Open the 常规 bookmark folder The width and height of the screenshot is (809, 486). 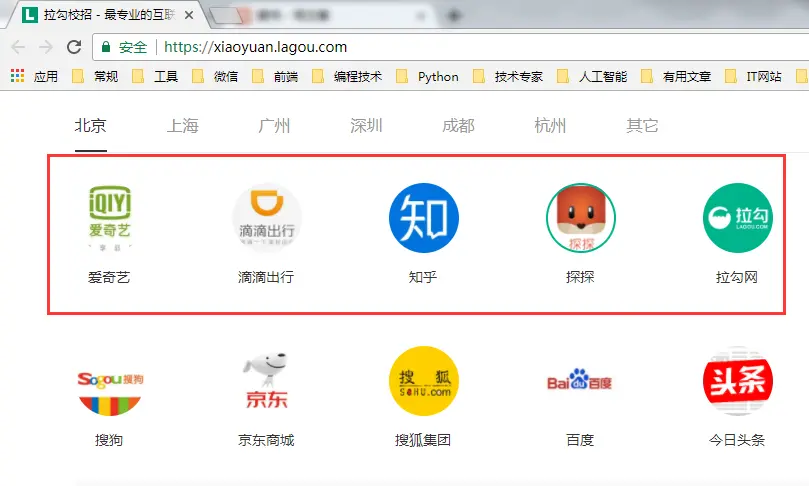tap(95, 76)
